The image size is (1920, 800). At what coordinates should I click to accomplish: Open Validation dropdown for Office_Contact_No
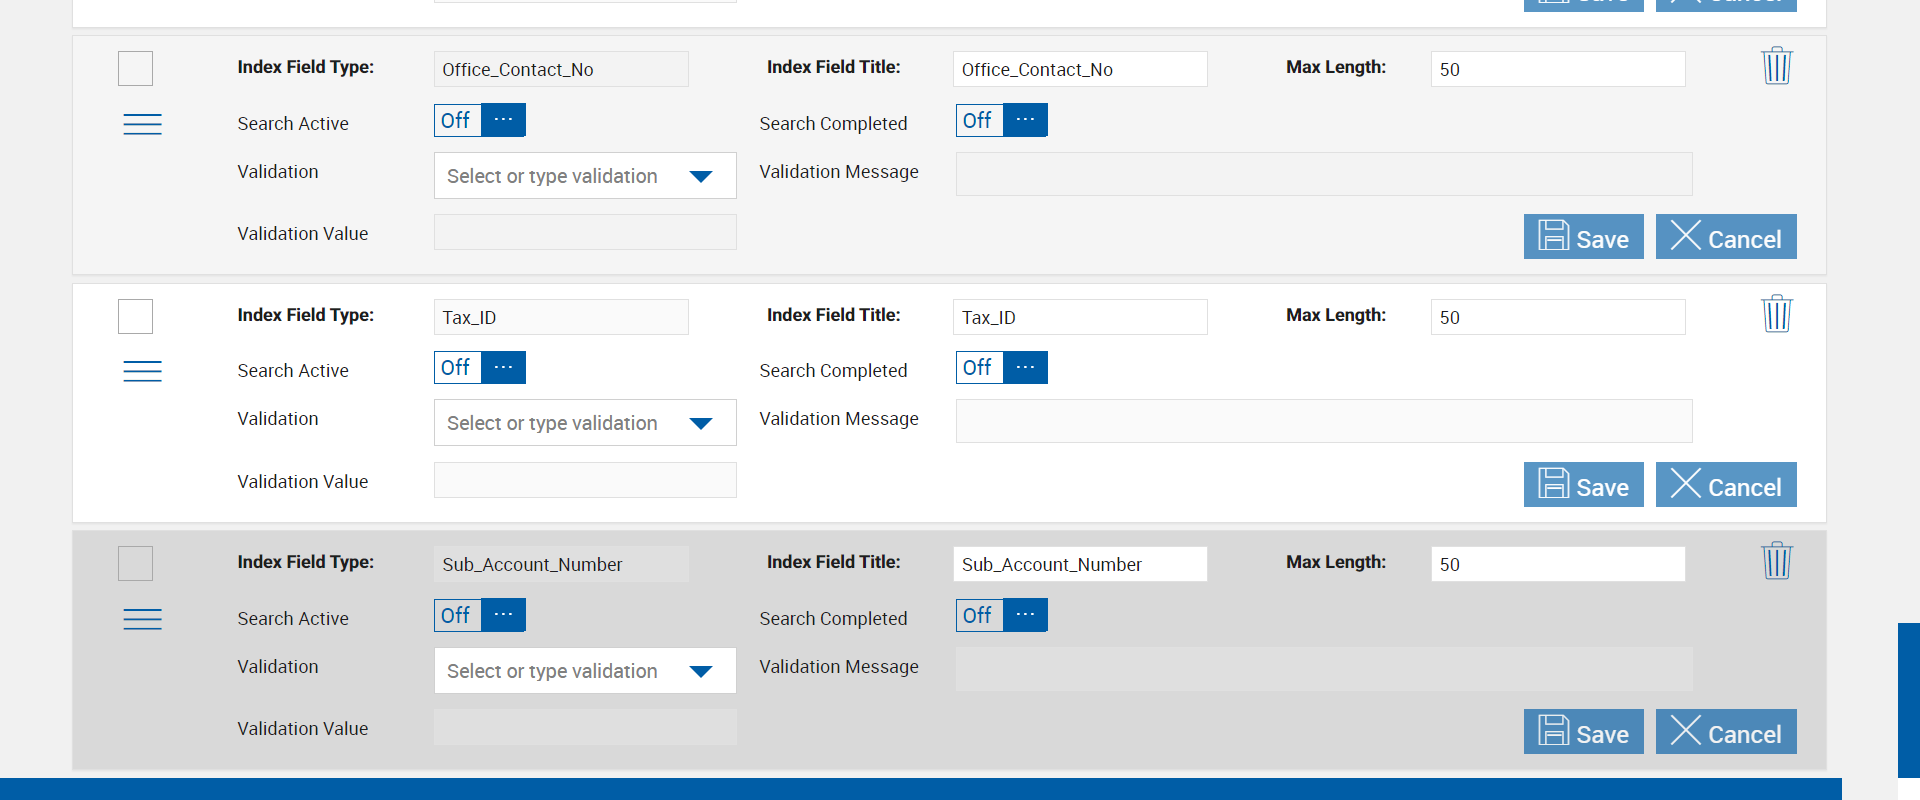point(585,176)
